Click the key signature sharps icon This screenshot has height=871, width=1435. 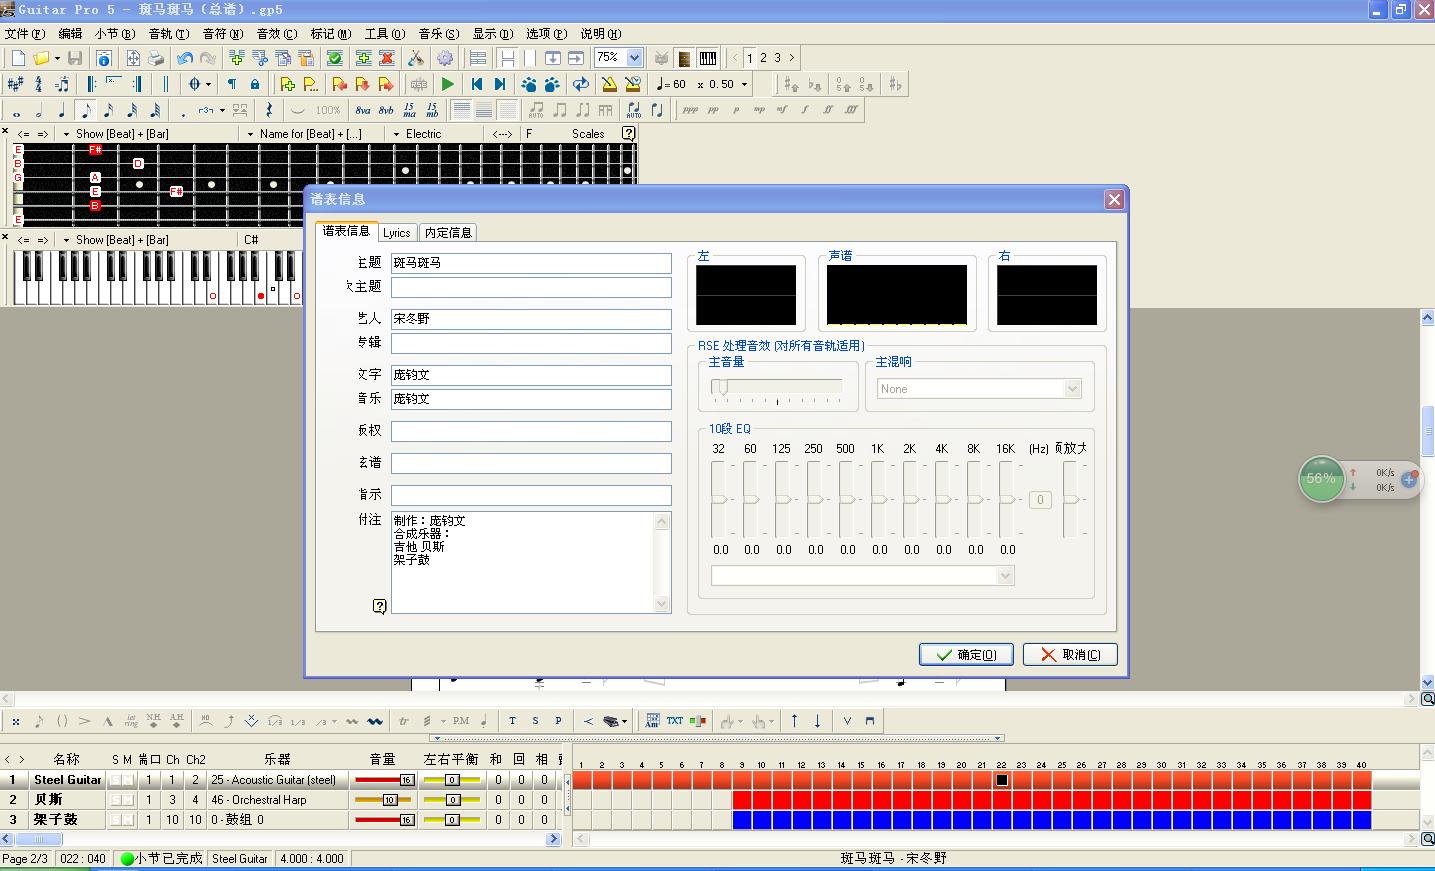pyautogui.click(x=16, y=84)
